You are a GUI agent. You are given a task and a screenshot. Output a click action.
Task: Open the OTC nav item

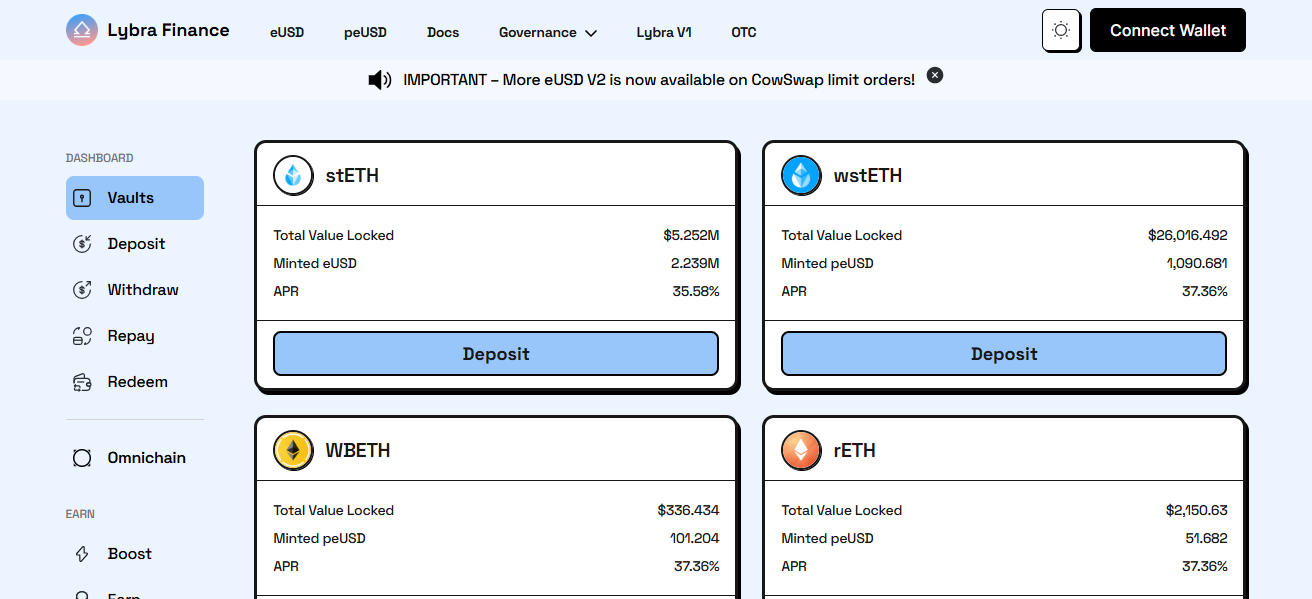pos(744,32)
